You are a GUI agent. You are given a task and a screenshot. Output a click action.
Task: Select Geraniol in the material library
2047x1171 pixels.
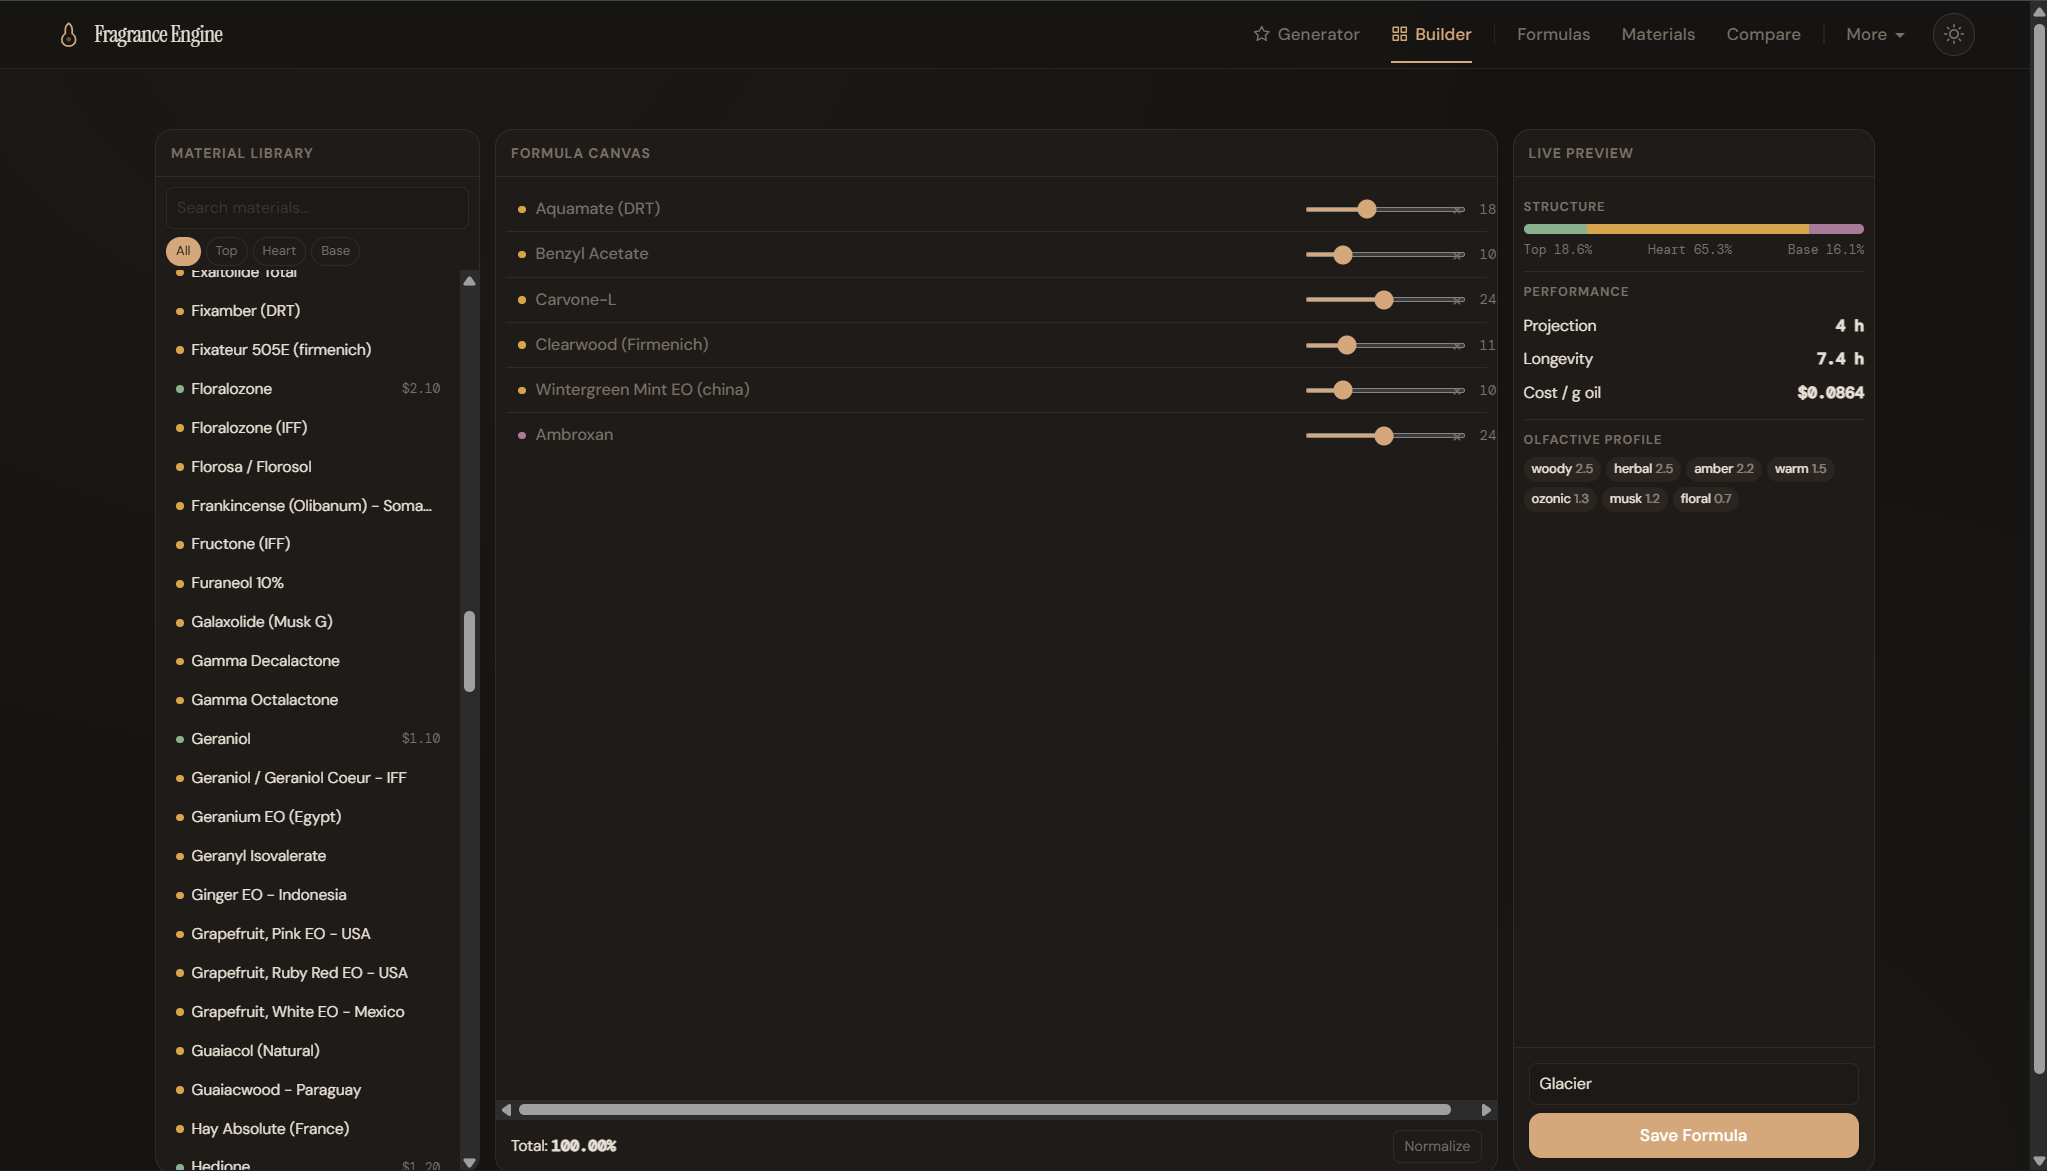pyautogui.click(x=221, y=738)
